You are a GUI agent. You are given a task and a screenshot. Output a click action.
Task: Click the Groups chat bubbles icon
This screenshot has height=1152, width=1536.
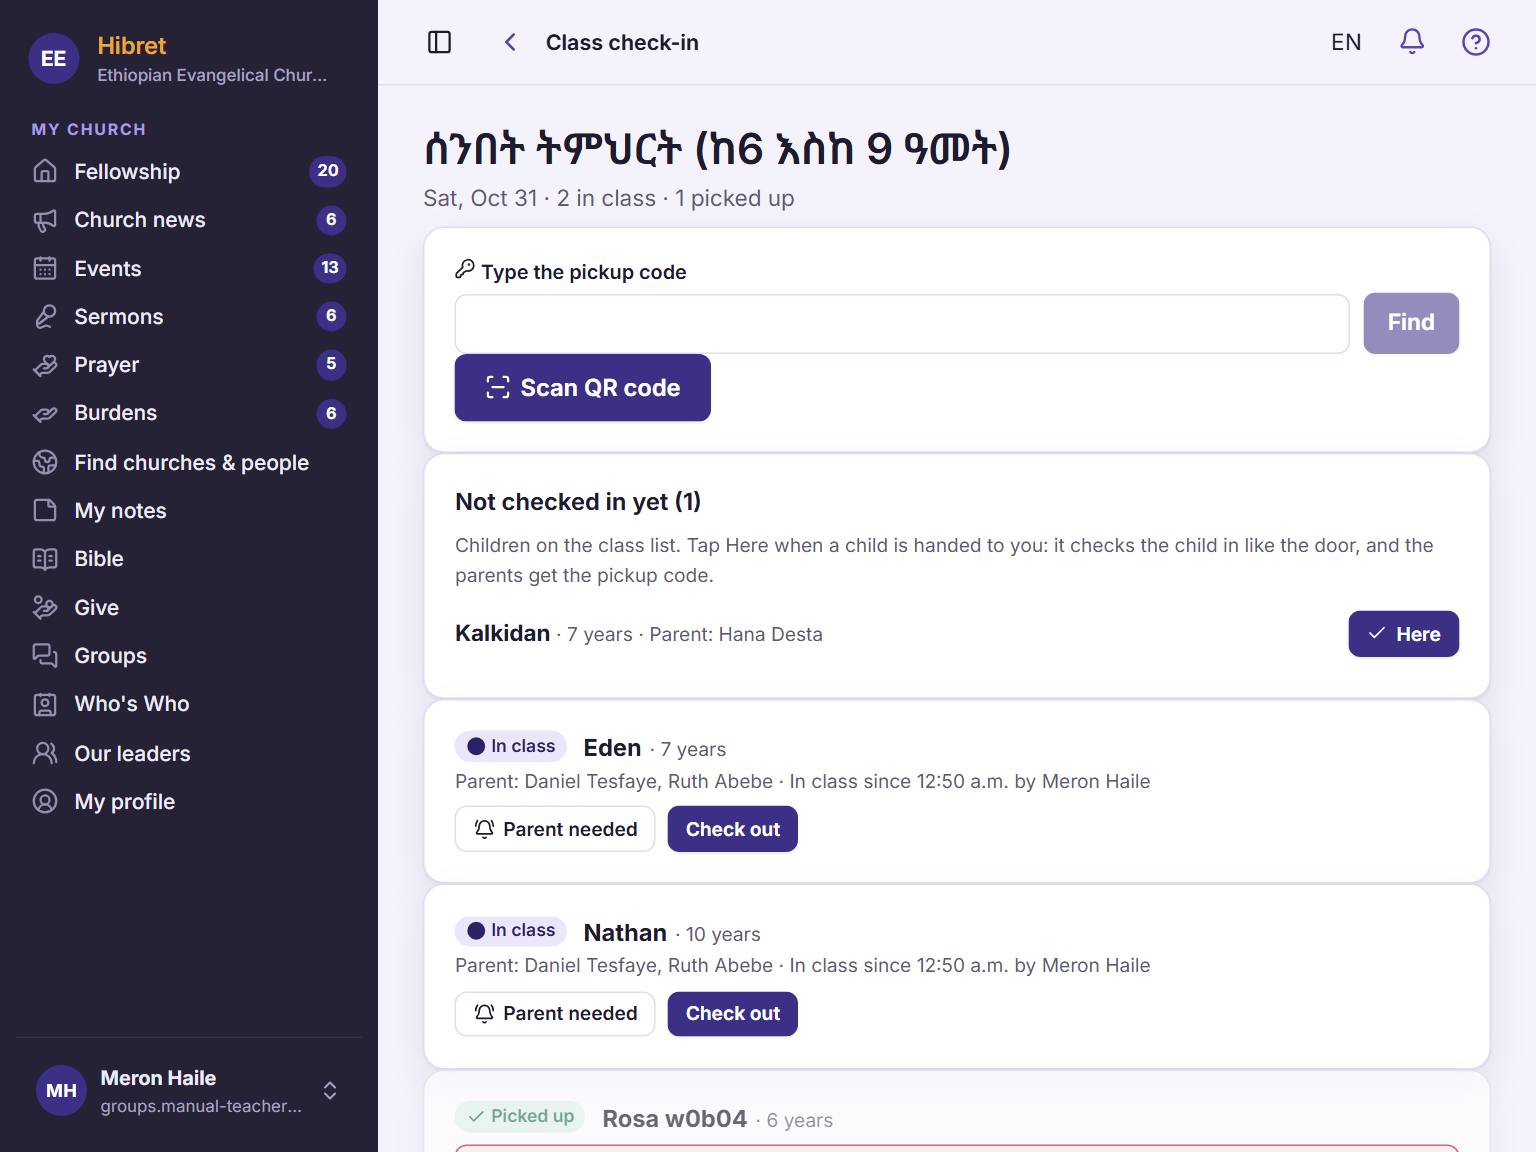tap(45, 655)
